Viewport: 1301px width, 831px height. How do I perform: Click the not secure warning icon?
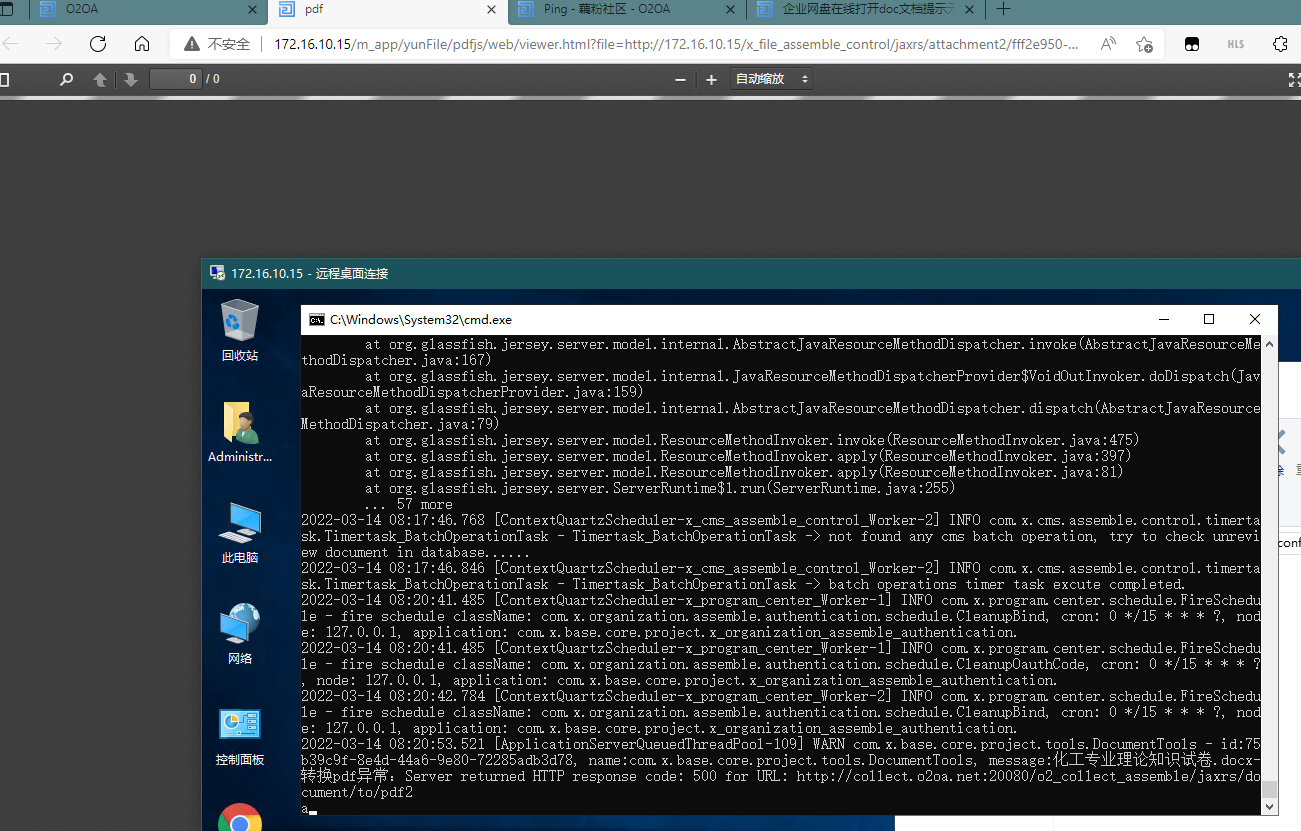[x=192, y=44]
